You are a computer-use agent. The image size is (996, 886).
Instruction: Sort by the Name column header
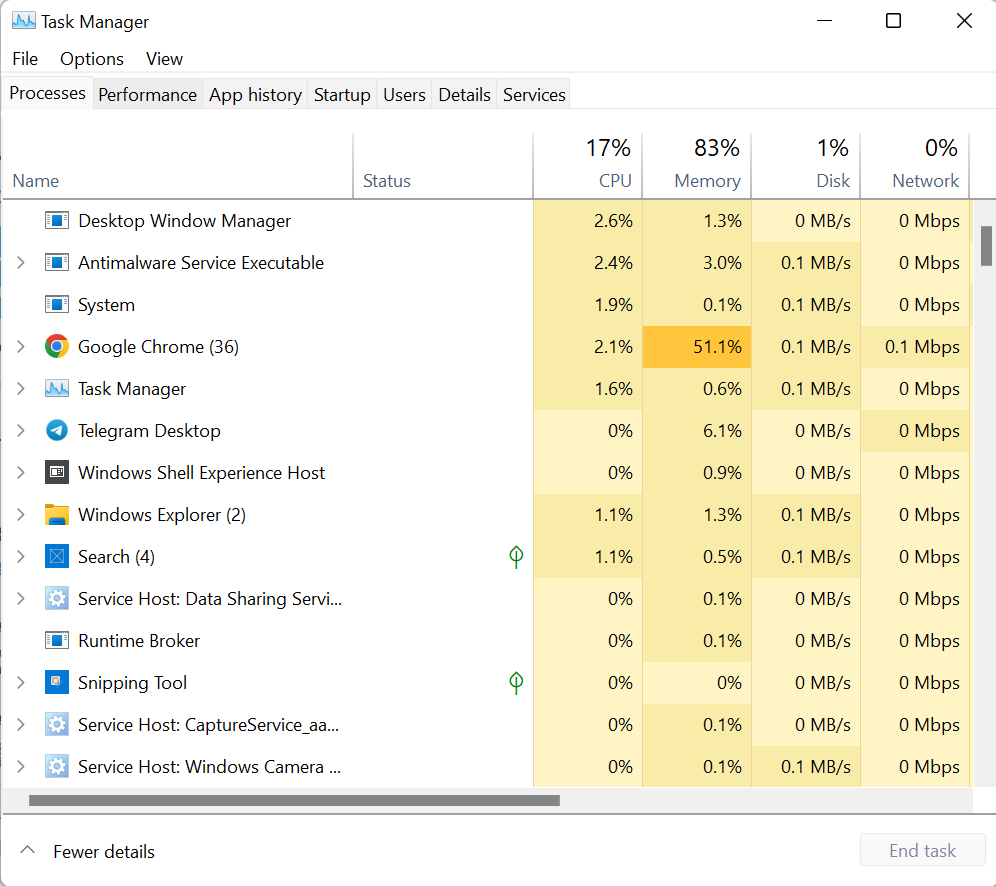(177, 166)
